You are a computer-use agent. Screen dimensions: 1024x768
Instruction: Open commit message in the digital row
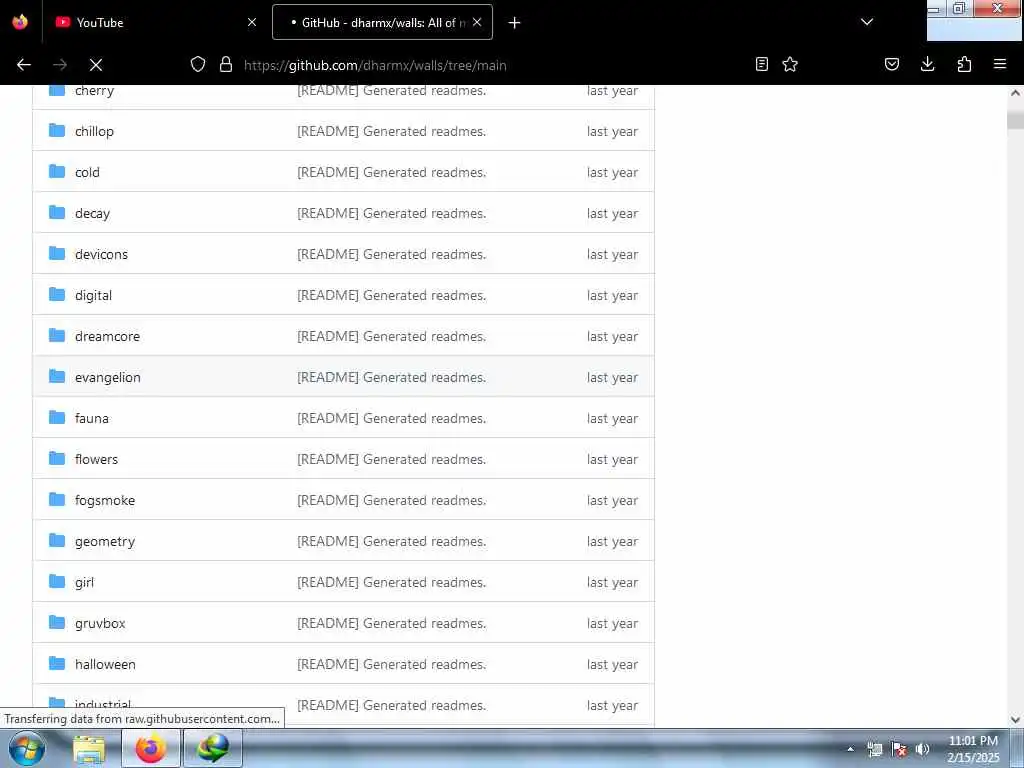point(391,295)
